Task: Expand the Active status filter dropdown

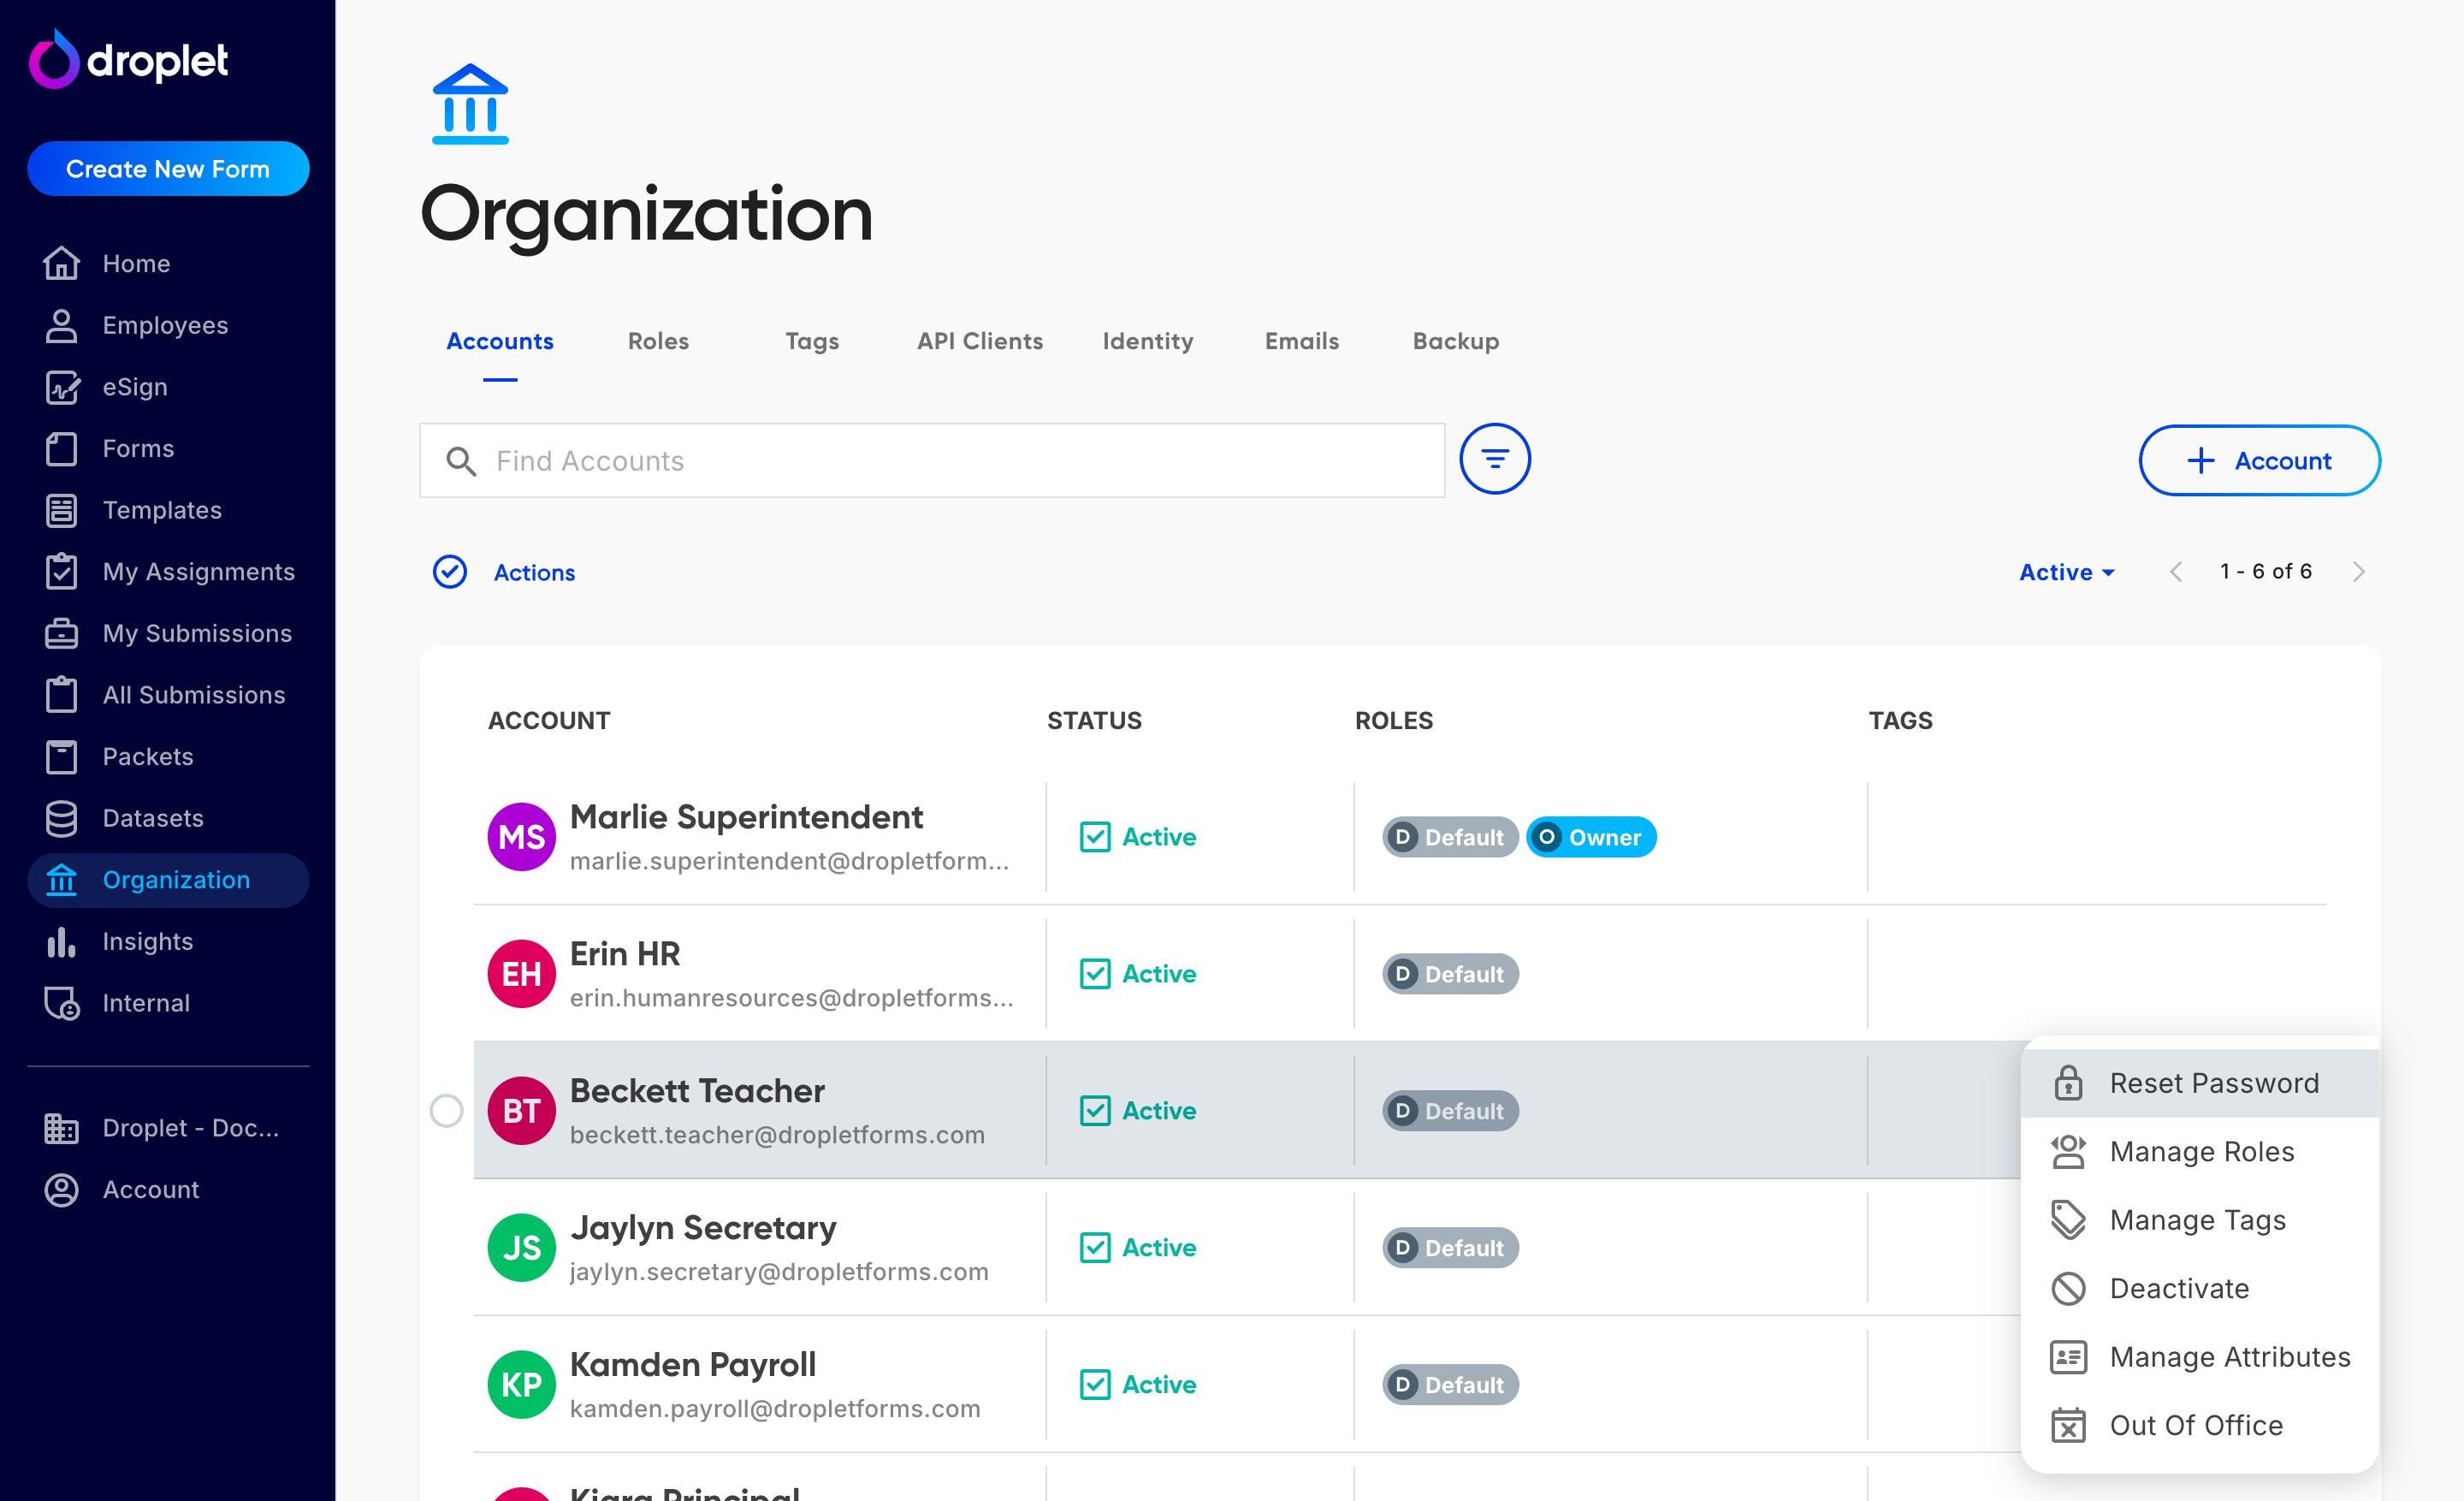Action: (2066, 572)
